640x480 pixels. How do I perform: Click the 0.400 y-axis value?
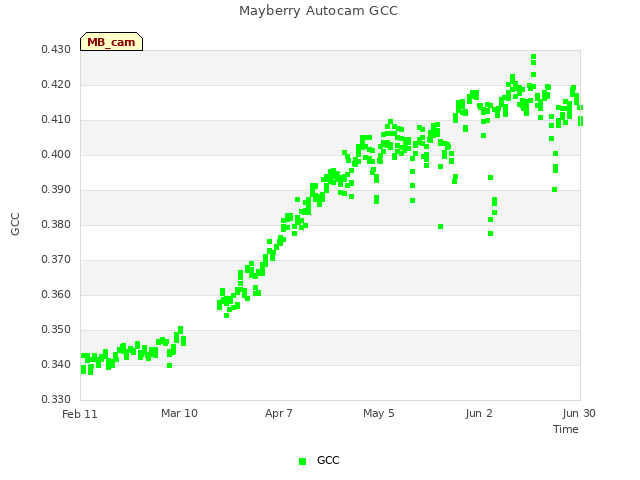[x=56, y=154]
